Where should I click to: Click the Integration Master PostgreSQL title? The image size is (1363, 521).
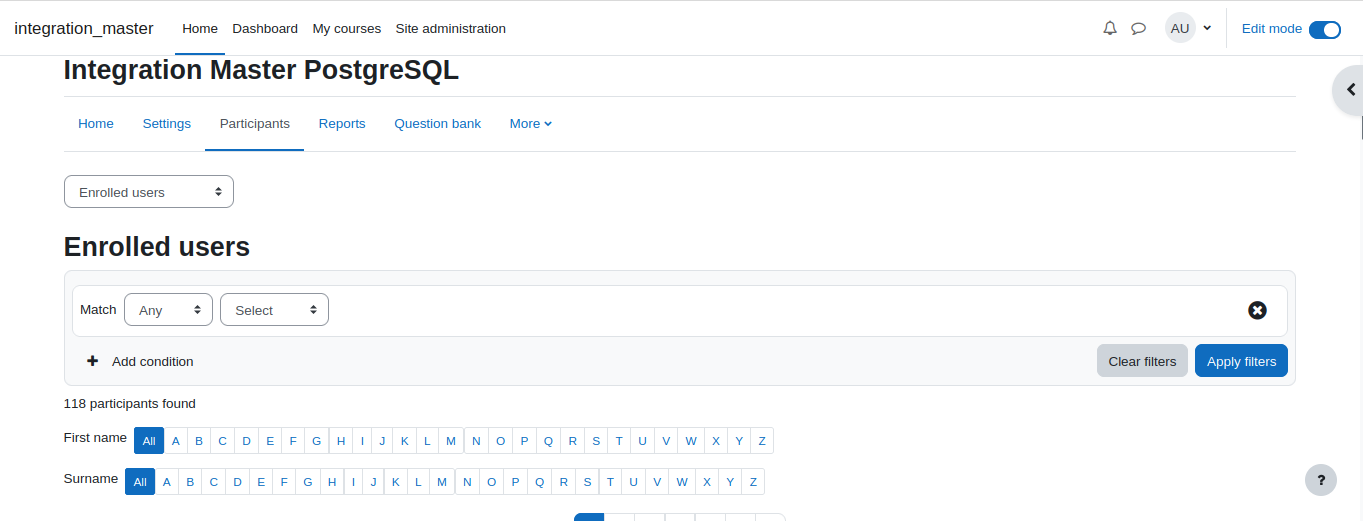[261, 71]
